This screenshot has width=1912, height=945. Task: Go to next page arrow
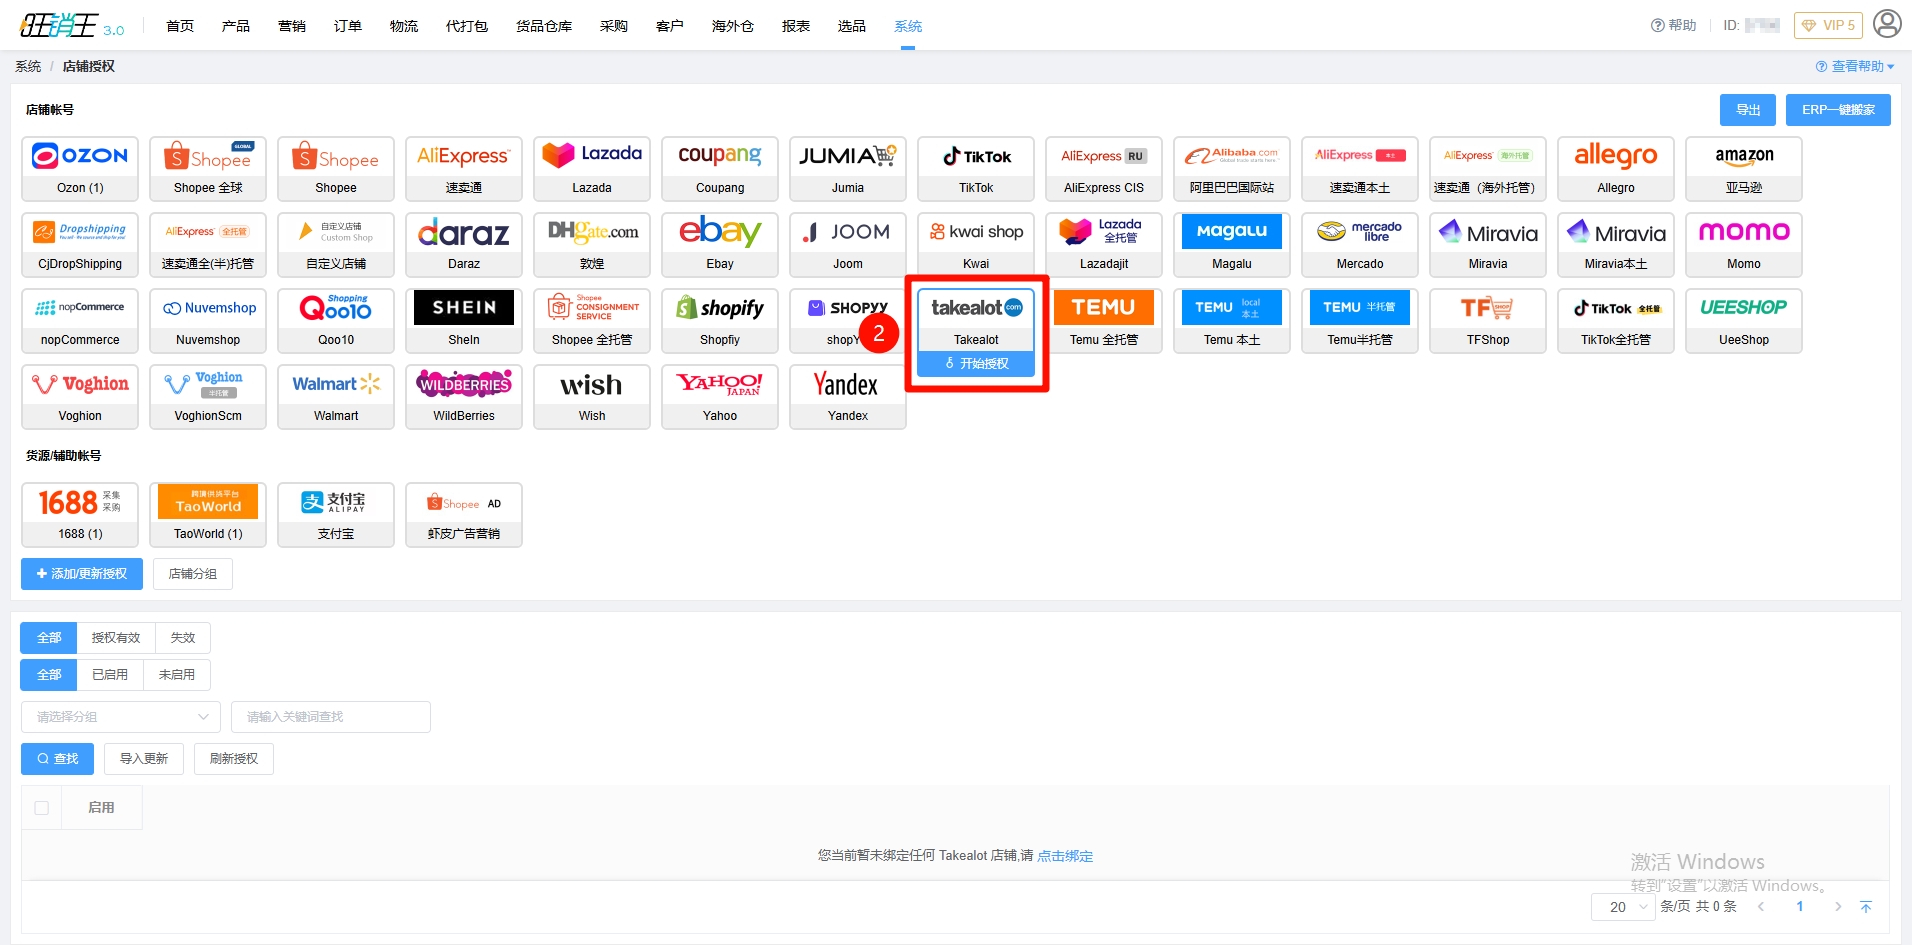point(1838,907)
